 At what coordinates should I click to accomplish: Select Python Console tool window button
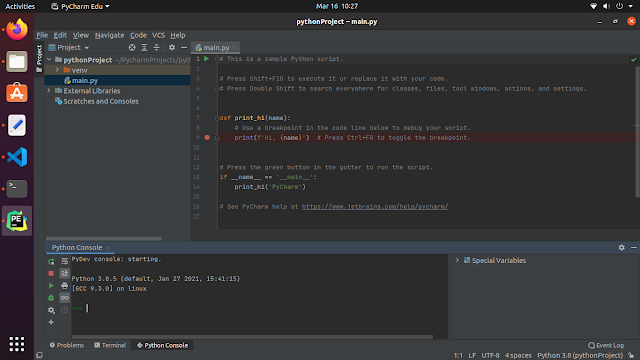pyautogui.click(x=162, y=345)
